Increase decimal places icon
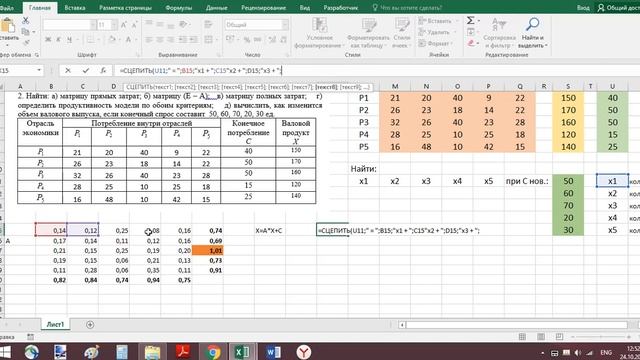Viewport: 640px width, 360px height. click(272, 39)
